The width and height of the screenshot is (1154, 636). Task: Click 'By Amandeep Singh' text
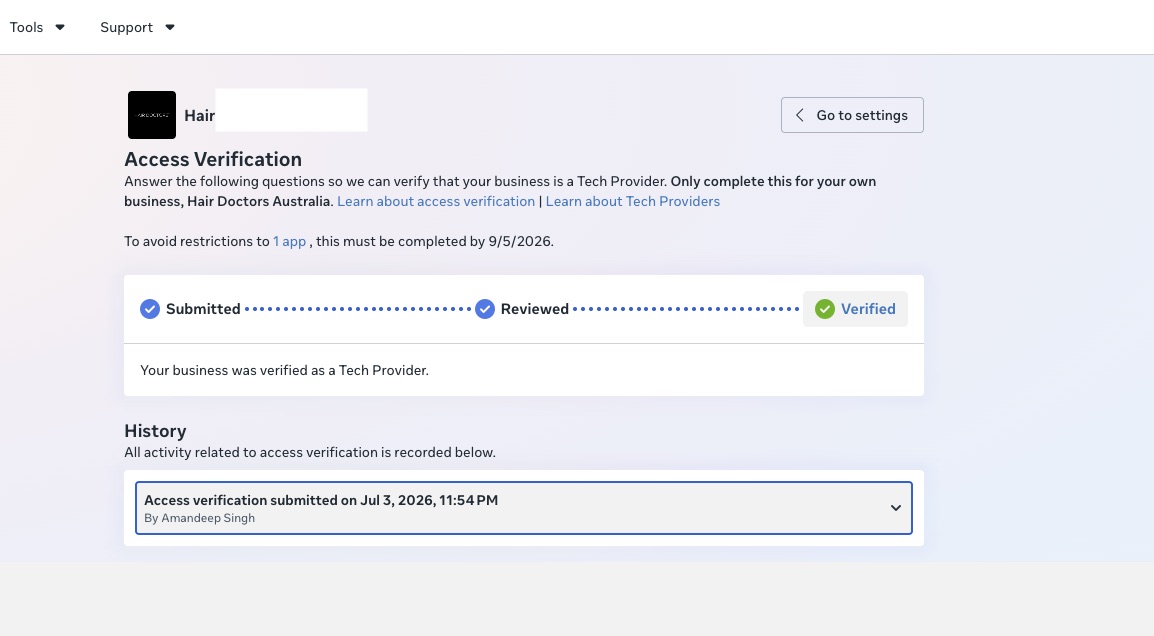coord(199,518)
